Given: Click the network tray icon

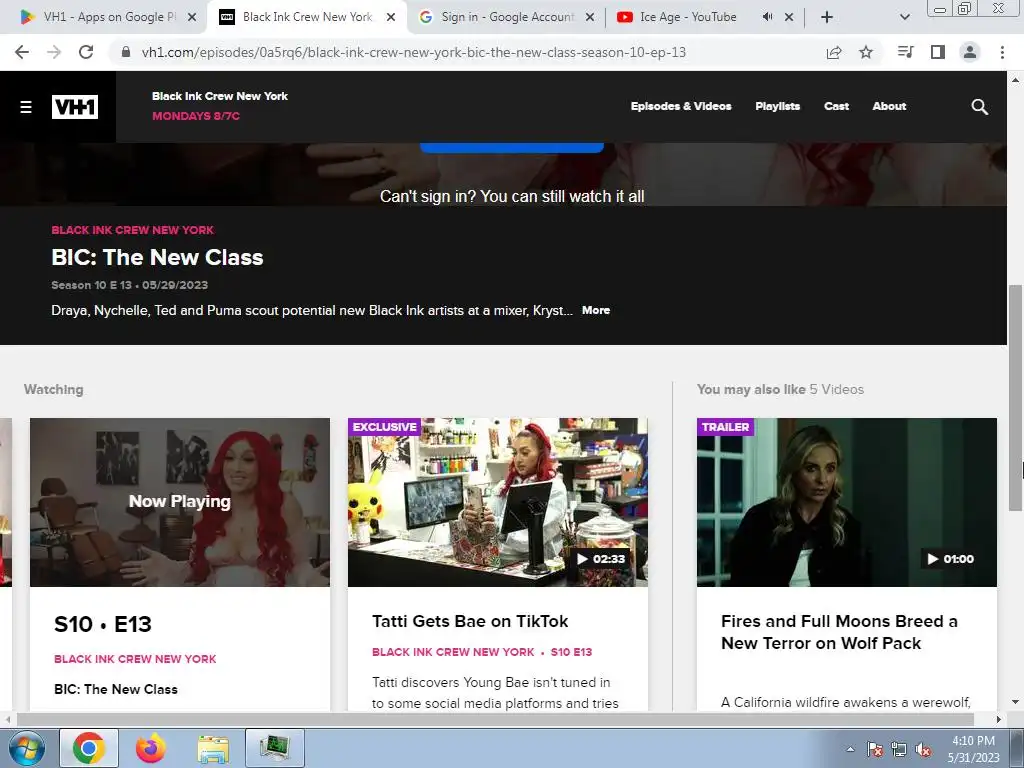Looking at the screenshot, I should click(x=899, y=749).
